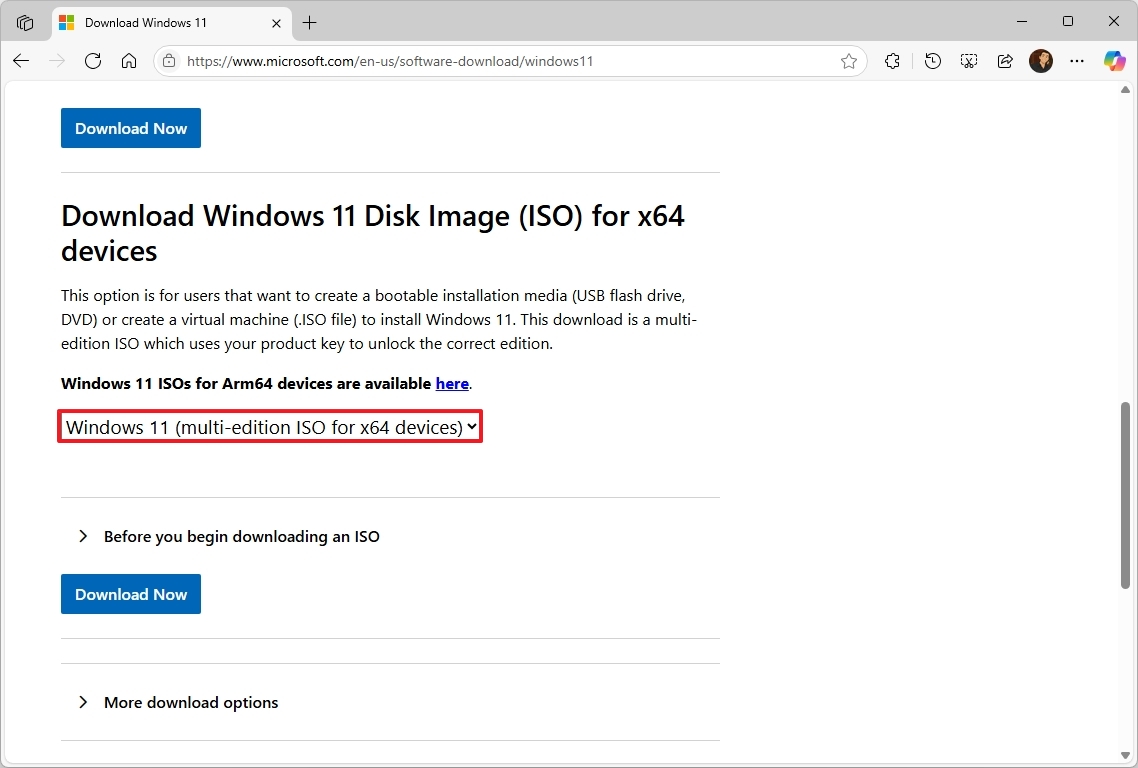The height and width of the screenshot is (768, 1138).
Task: View browsing History via the clock icon
Action: point(932,61)
